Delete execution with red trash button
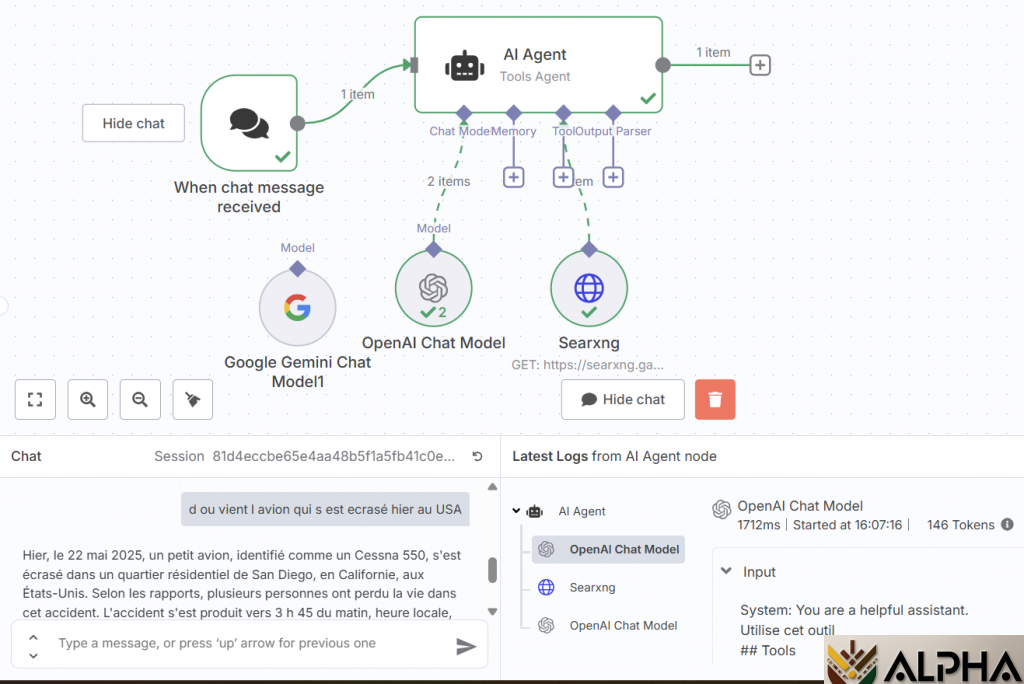This screenshot has height=684, width=1024. 715,399
